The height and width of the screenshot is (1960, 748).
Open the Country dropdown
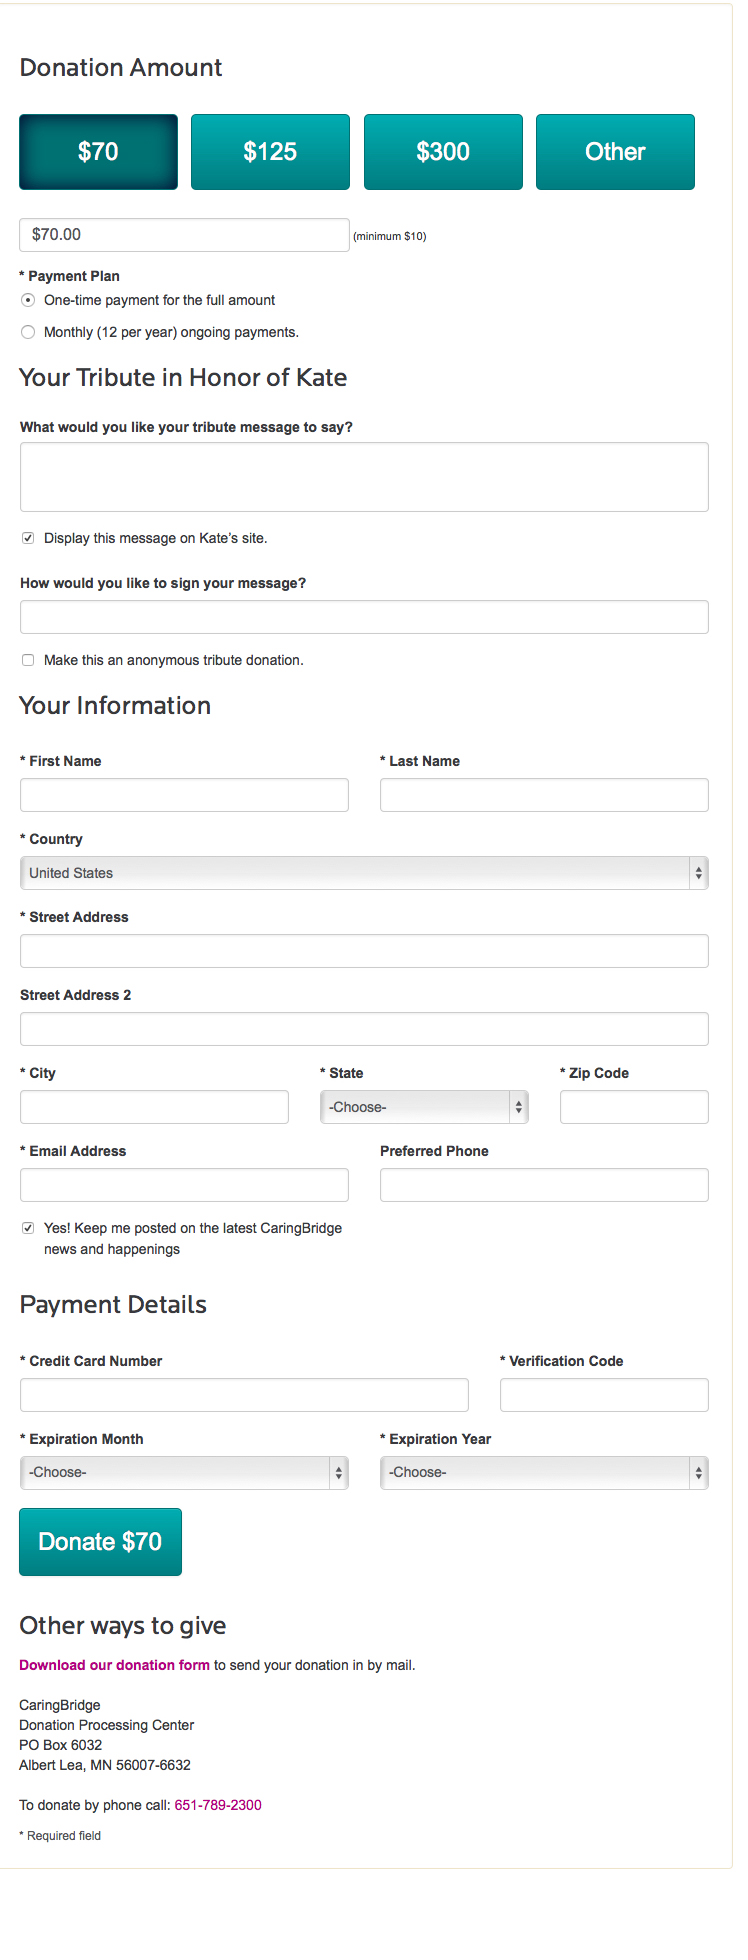(x=364, y=873)
